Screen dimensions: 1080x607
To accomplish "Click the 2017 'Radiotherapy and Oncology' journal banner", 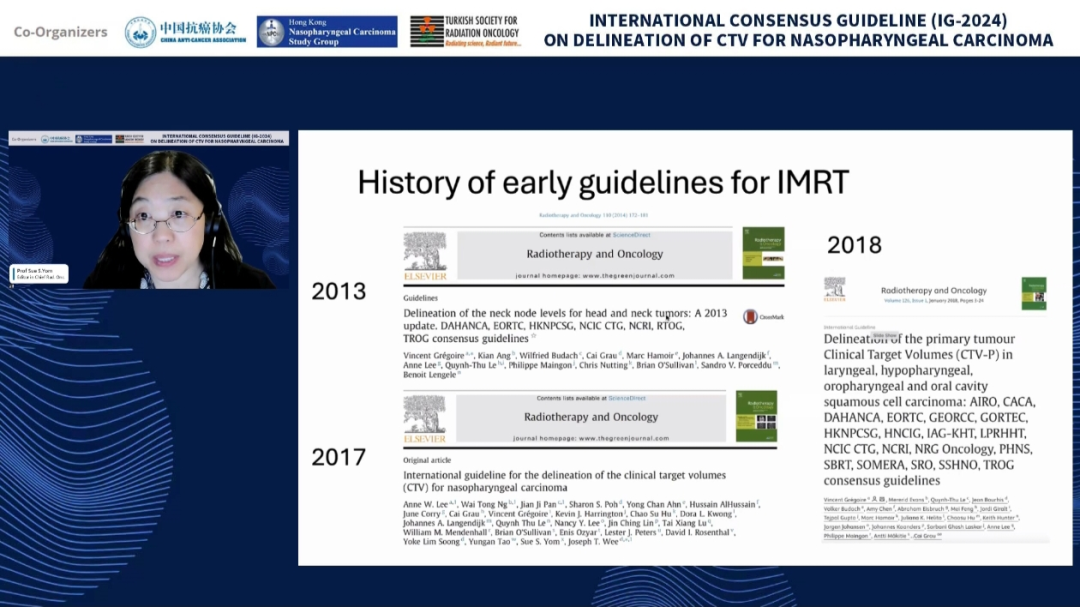I will (591, 417).
